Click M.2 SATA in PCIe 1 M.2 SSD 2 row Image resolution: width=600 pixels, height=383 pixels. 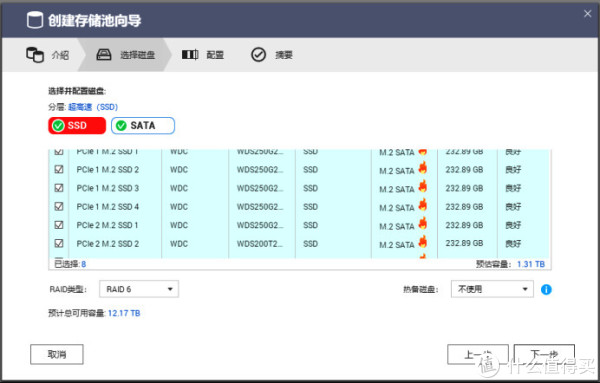[397, 171]
